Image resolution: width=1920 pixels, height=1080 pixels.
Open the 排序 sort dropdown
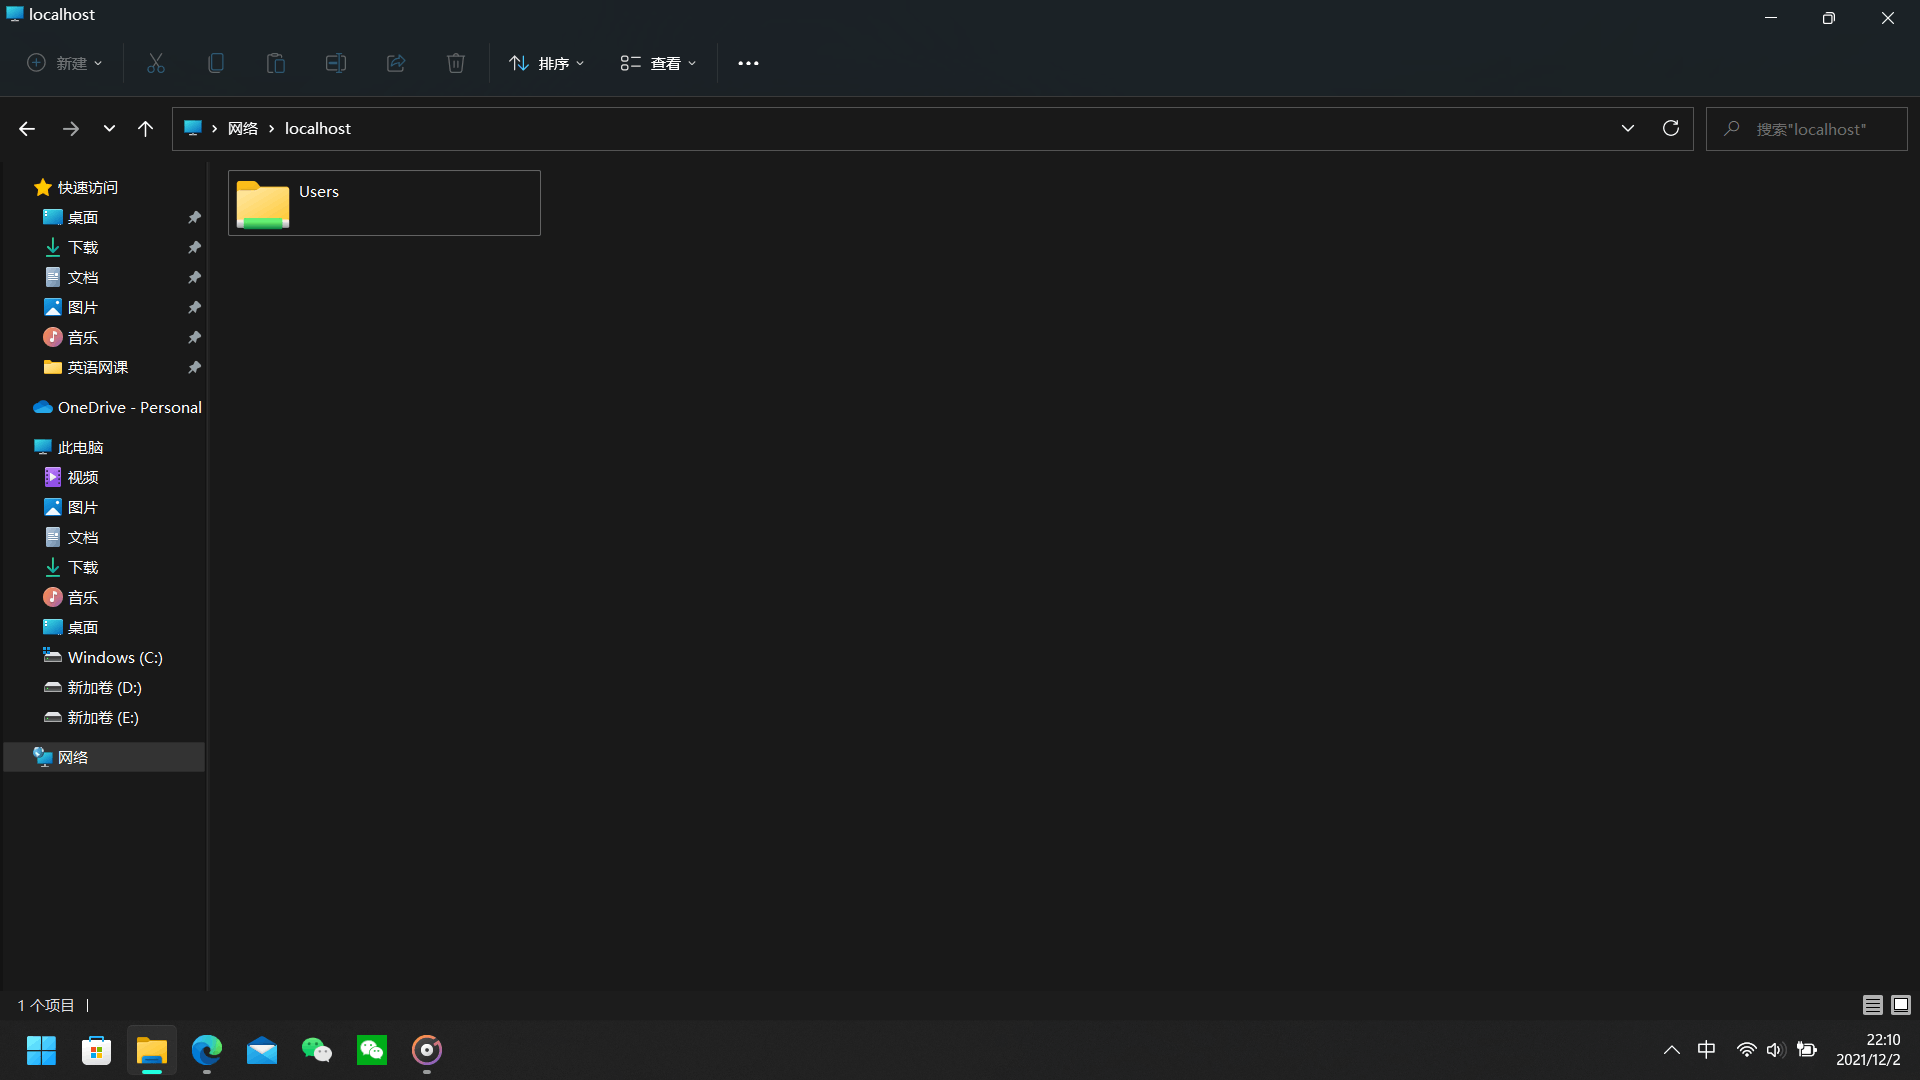(547, 63)
